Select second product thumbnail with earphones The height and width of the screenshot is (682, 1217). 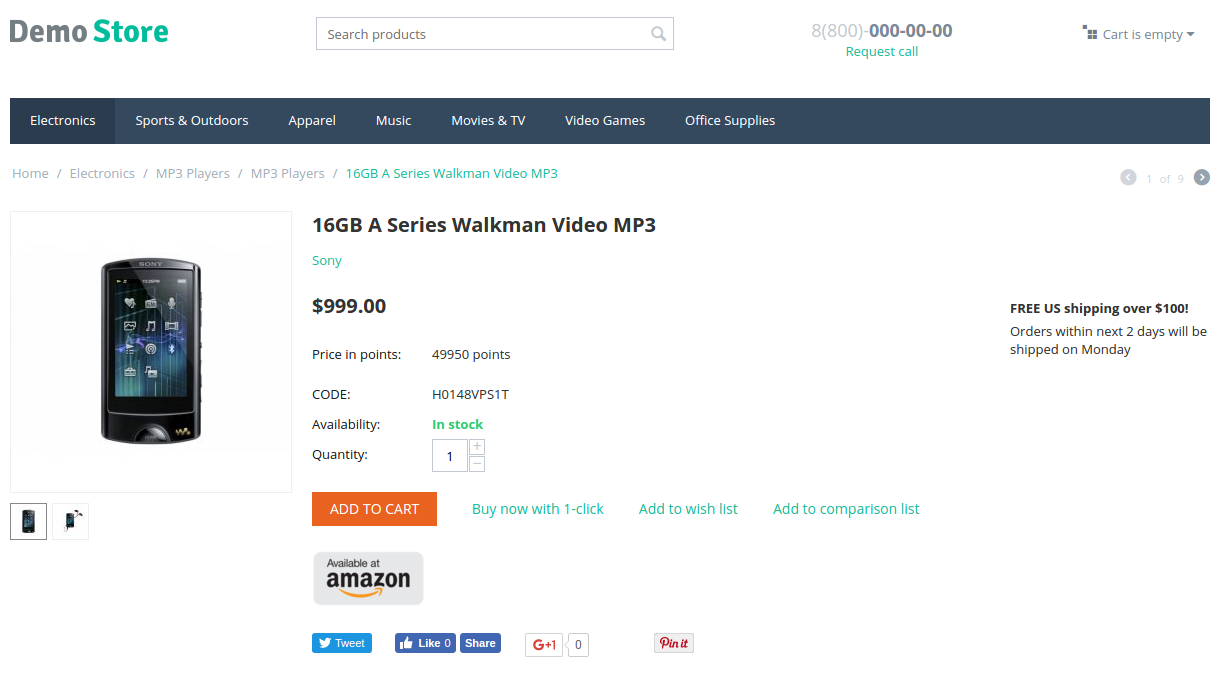pos(70,521)
